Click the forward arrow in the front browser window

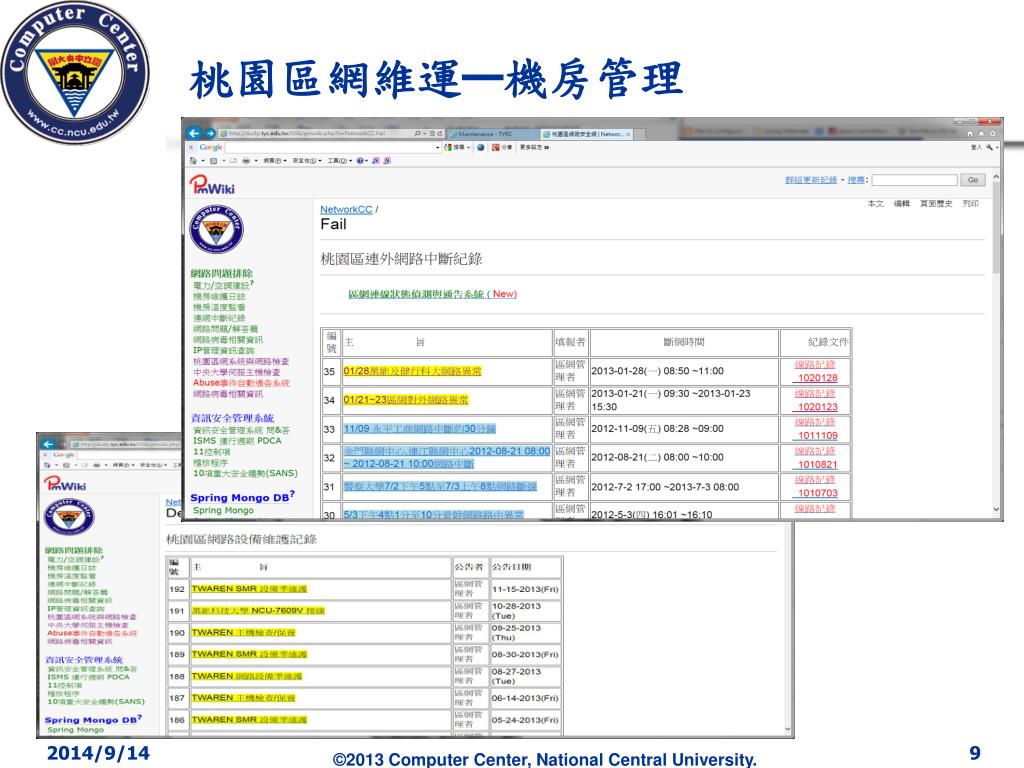click(x=210, y=133)
